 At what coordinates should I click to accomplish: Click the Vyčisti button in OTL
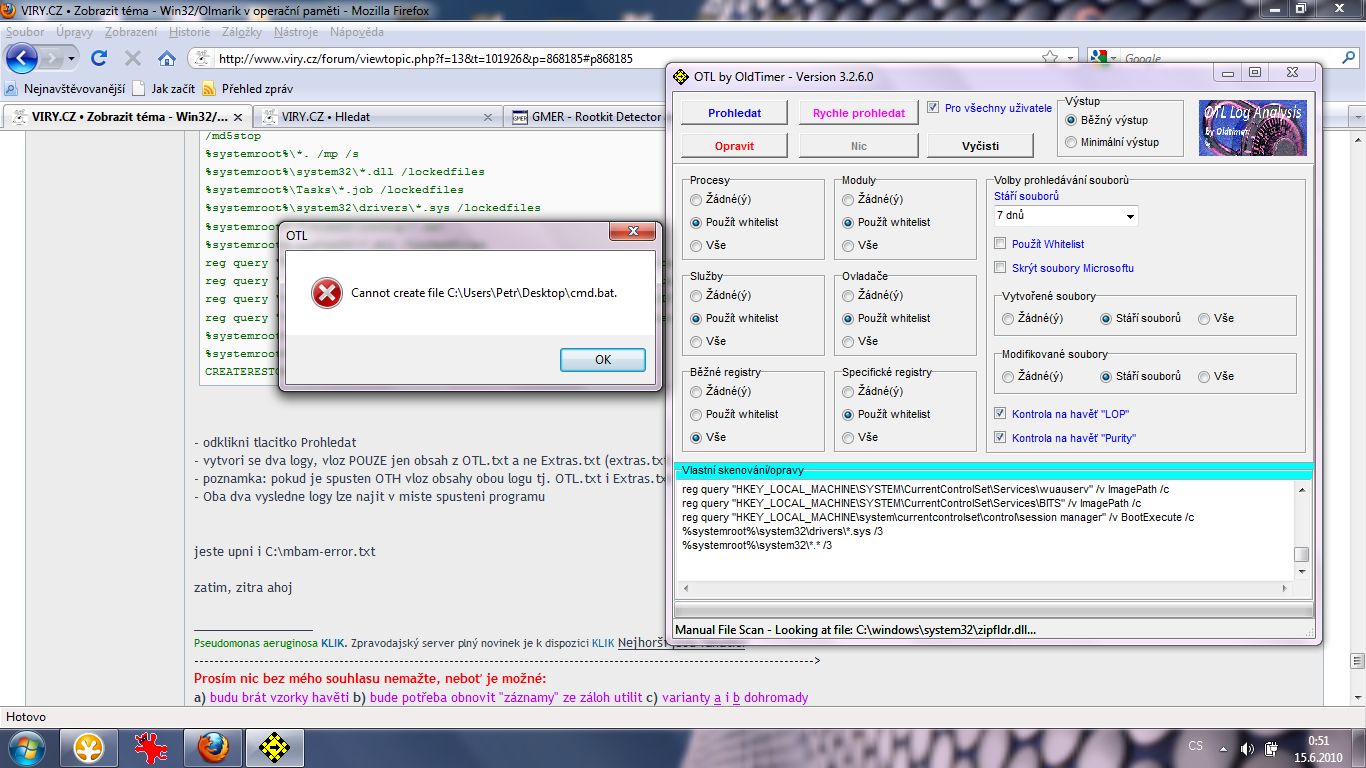[980, 146]
